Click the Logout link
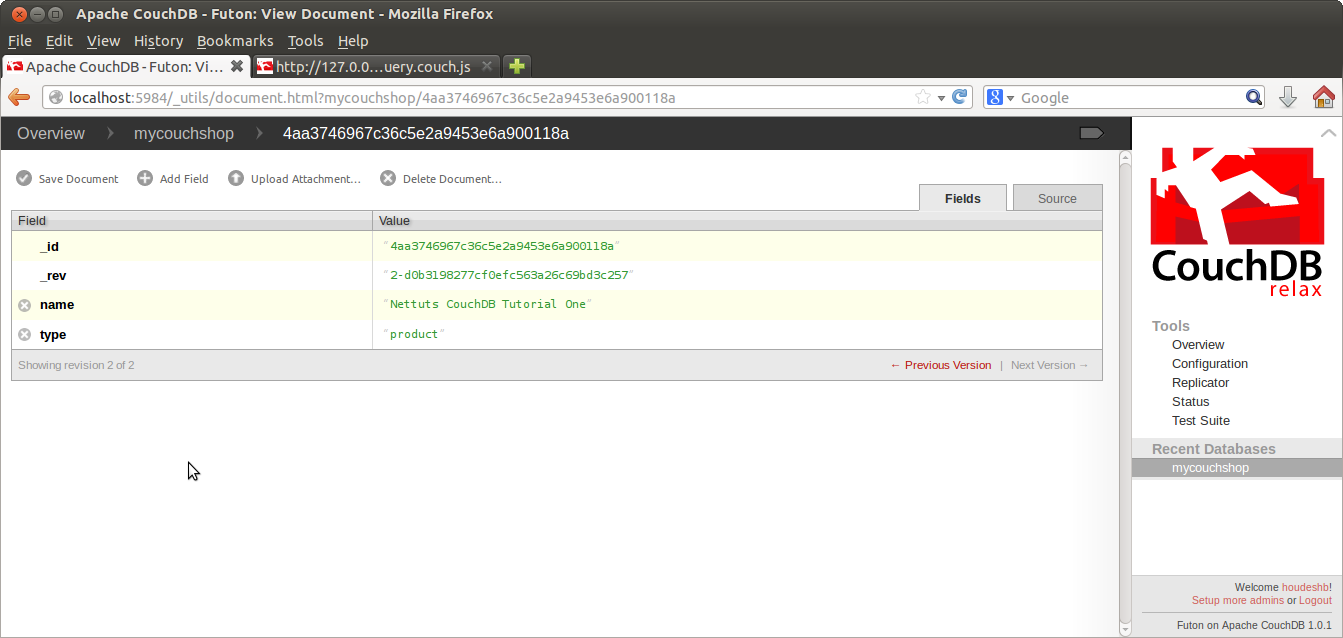 (x=1315, y=600)
